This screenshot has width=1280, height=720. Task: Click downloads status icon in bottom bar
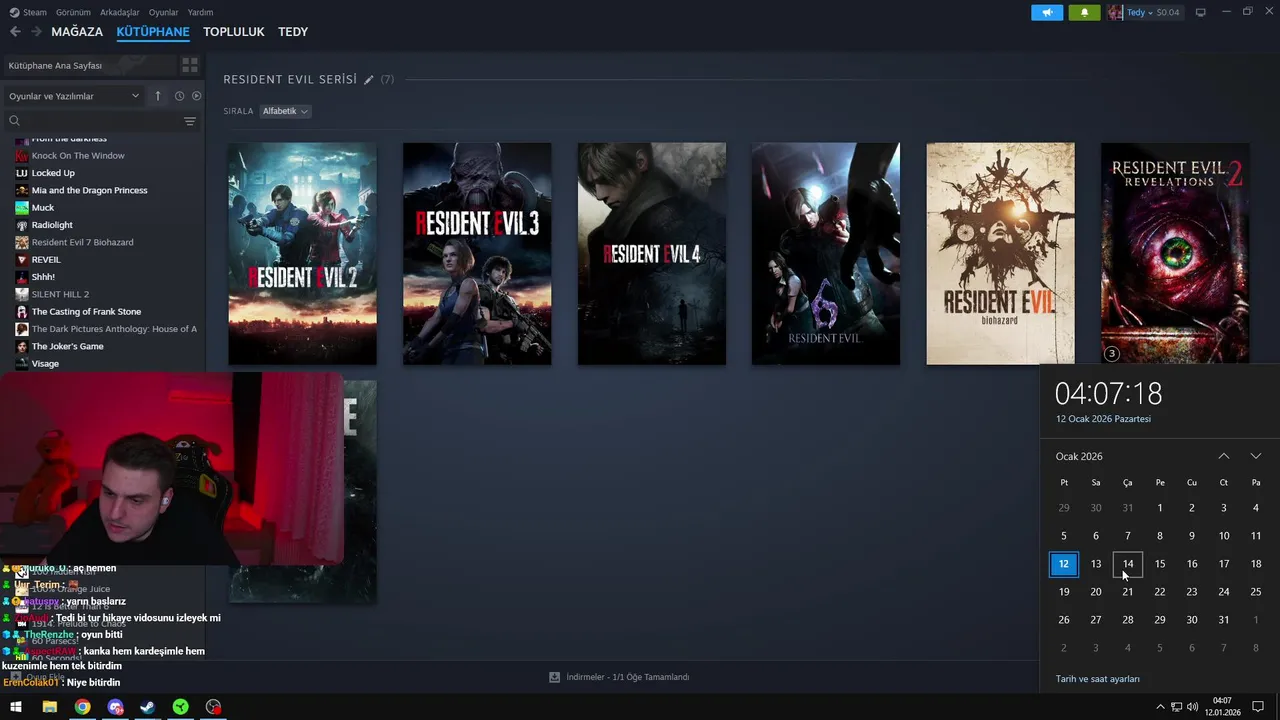(x=554, y=677)
